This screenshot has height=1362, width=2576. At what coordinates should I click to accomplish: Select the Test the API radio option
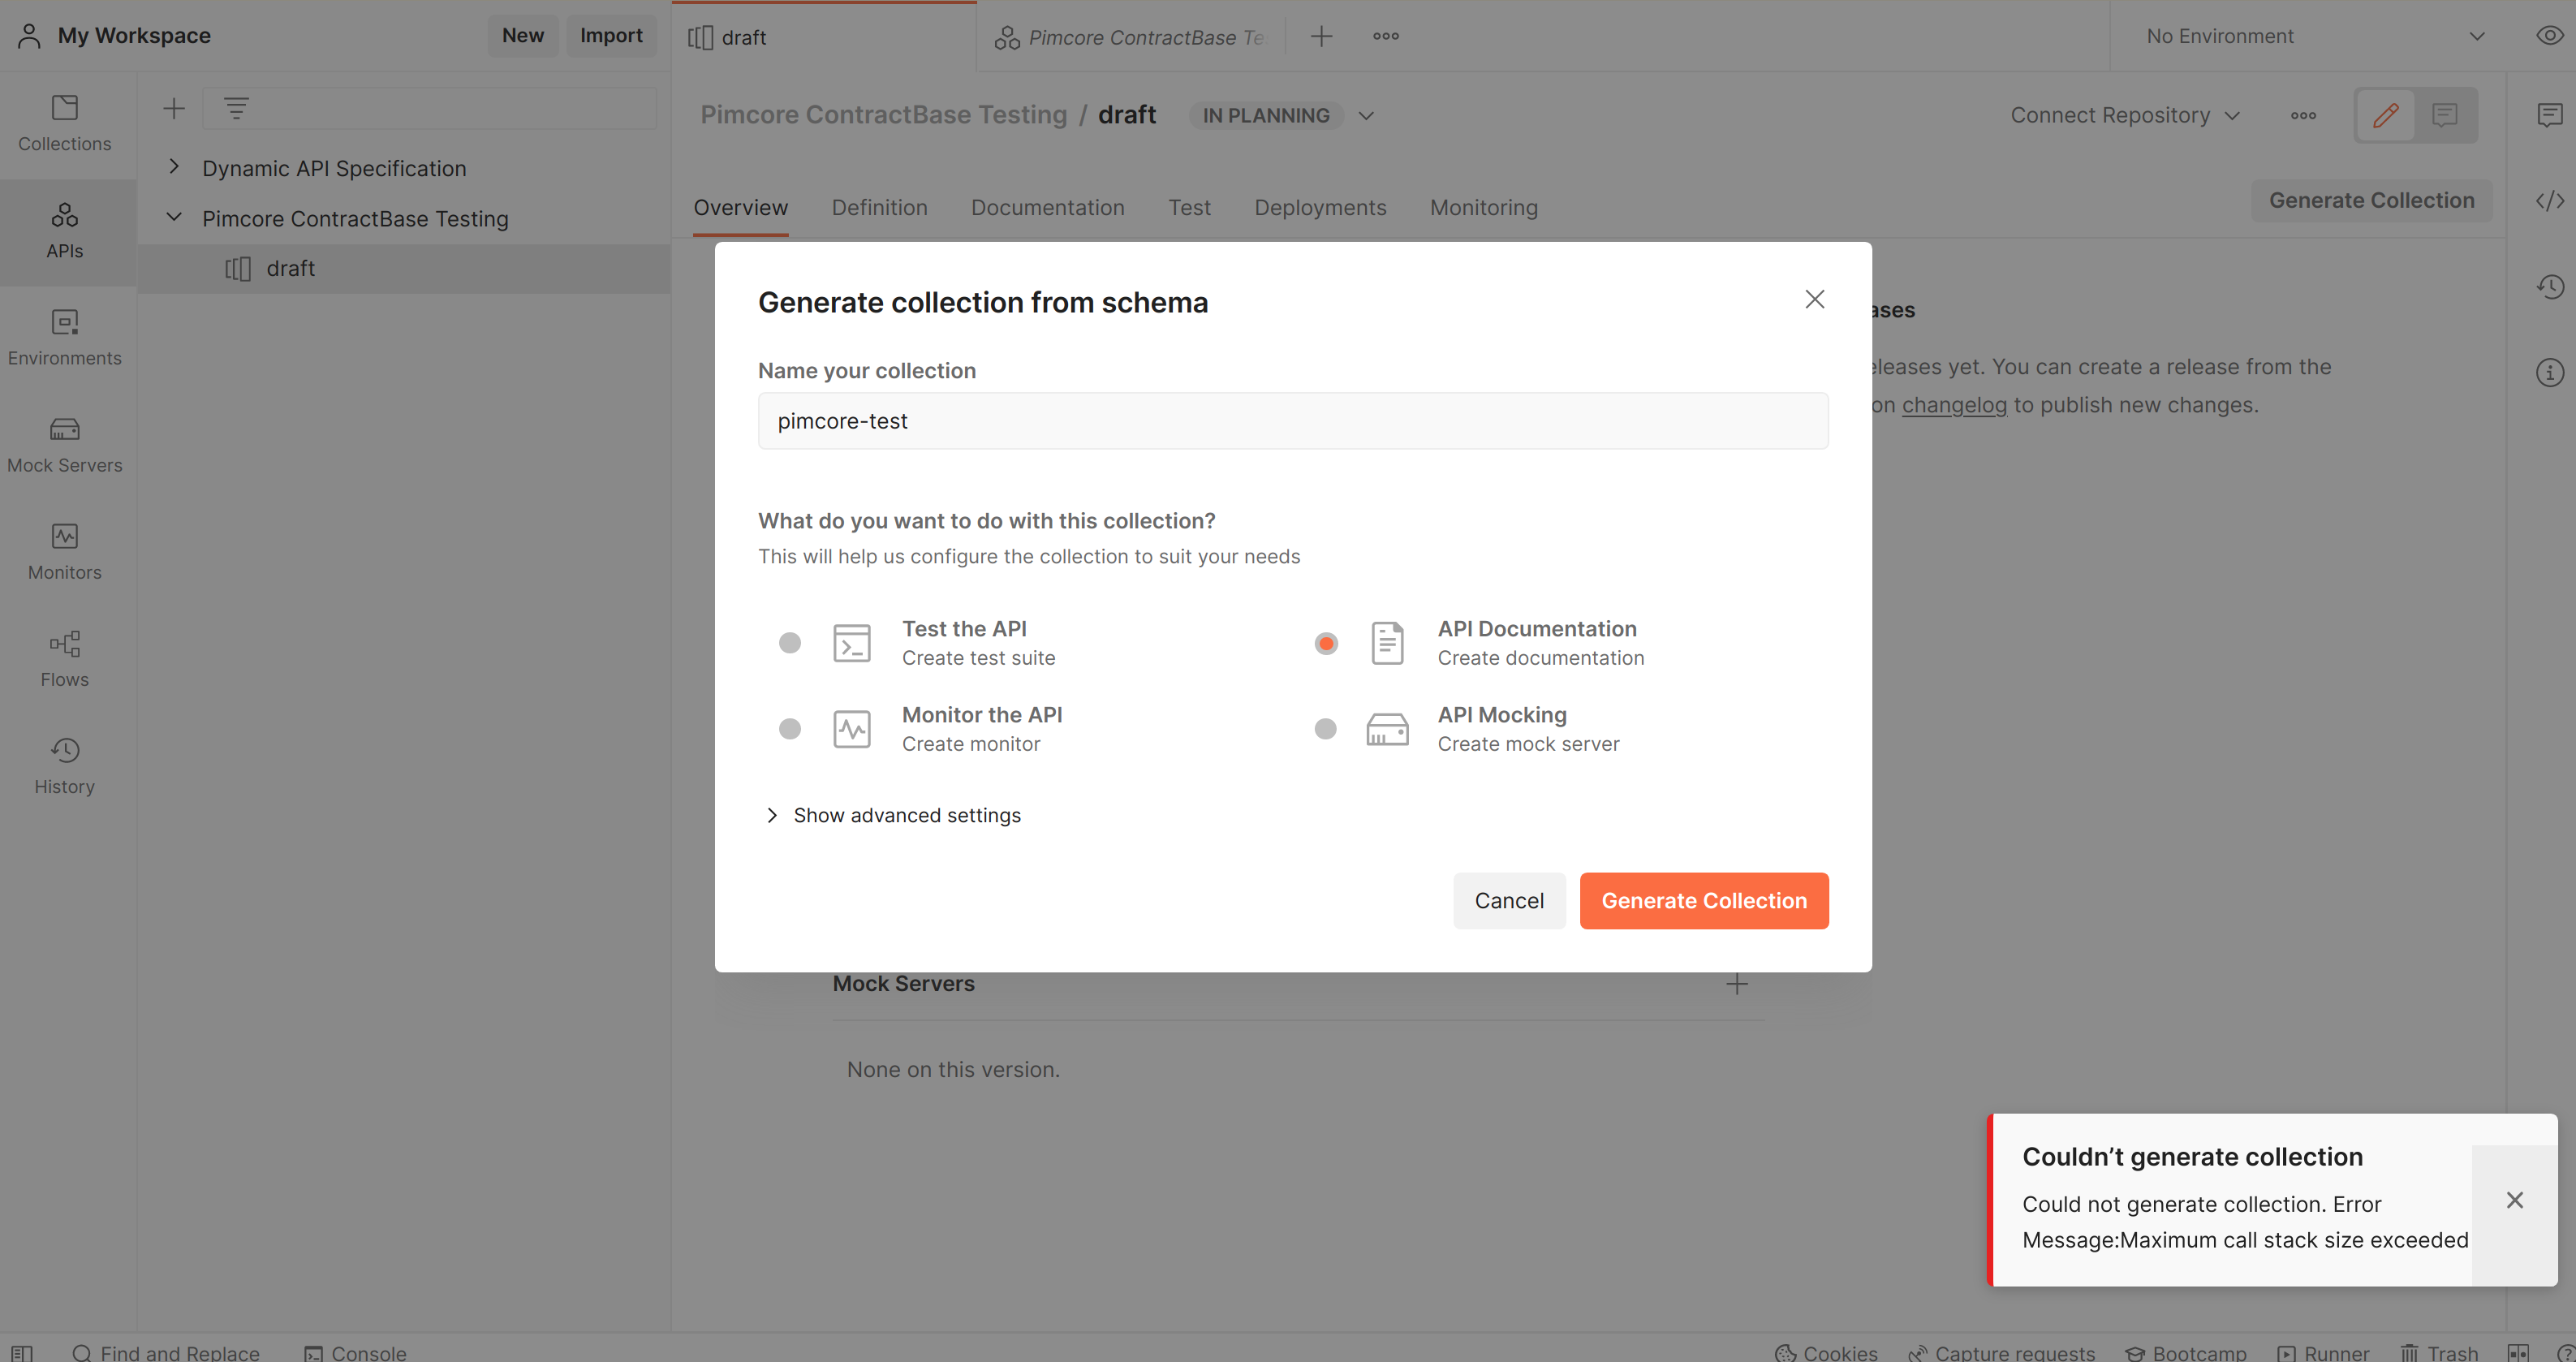pyautogui.click(x=790, y=642)
